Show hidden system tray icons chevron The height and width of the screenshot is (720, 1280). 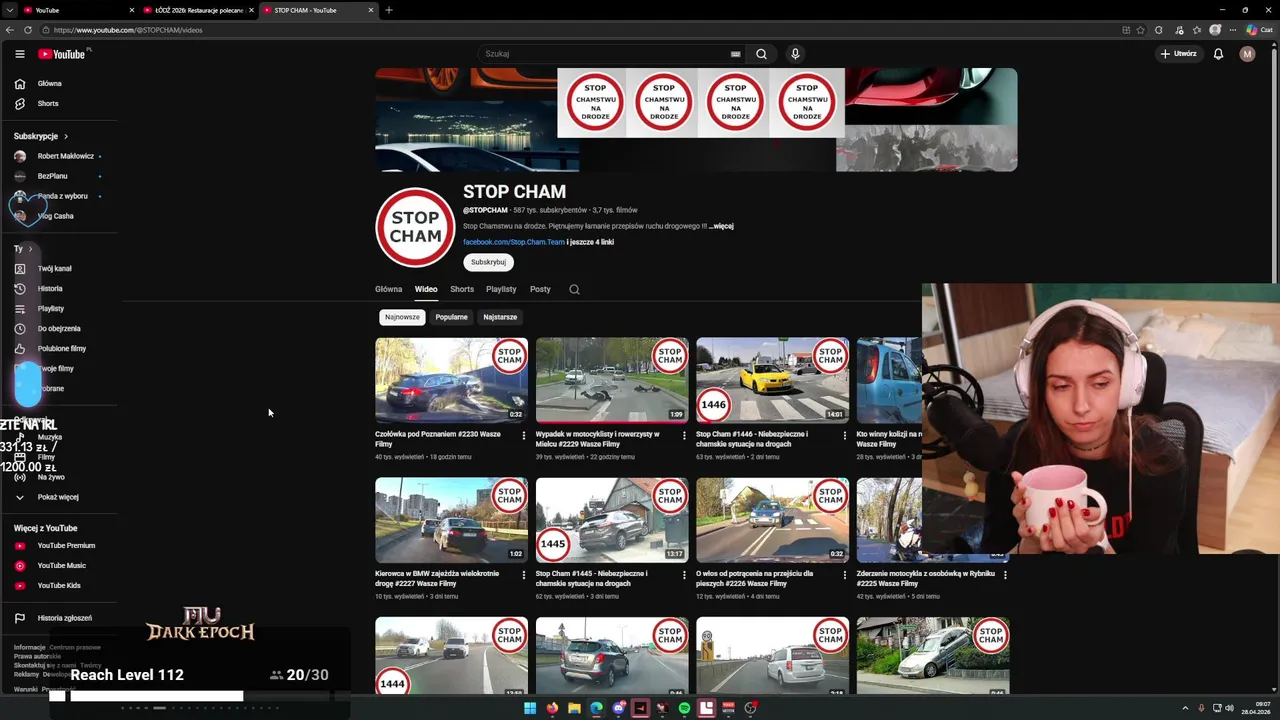coord(1186,708)
